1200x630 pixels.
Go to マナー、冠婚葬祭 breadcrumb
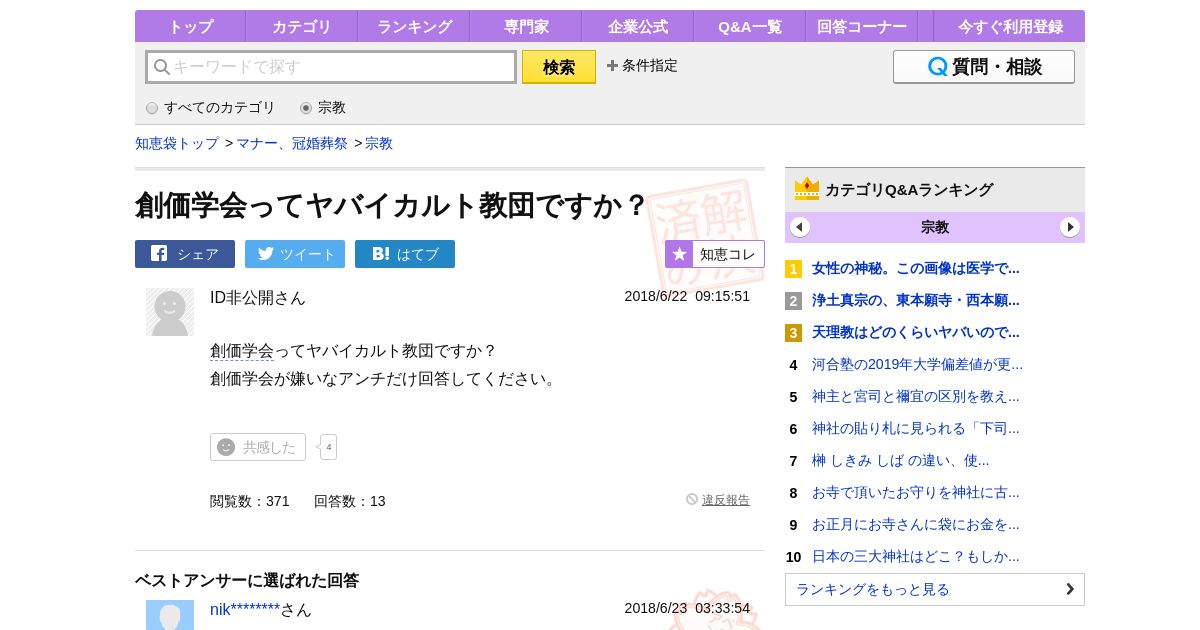pyautogui.click(x=292, y=143)
